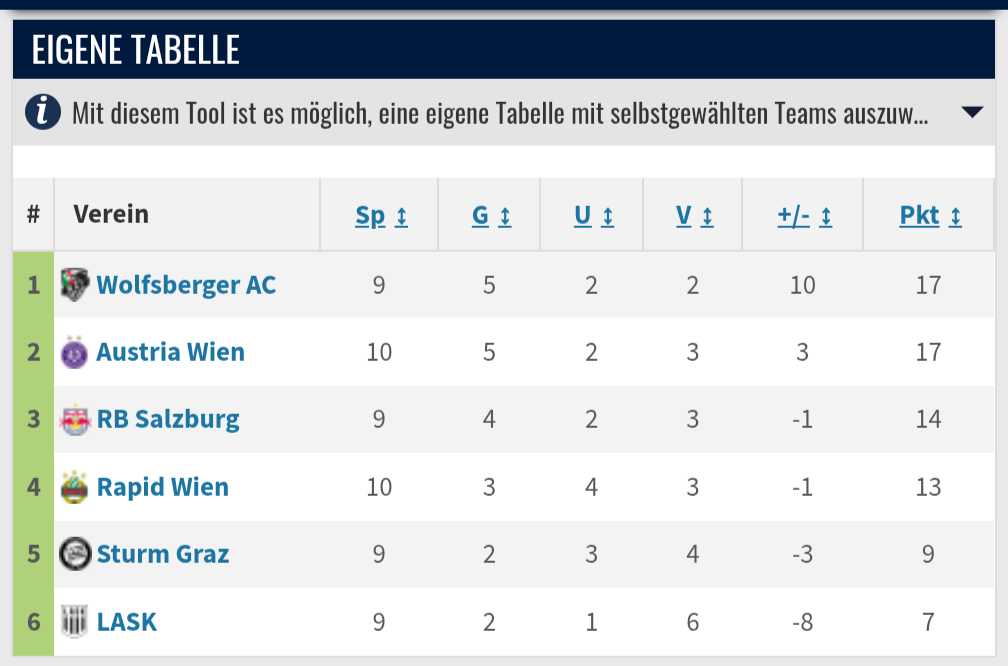
Task: Open the Austria Wien team link
Action: (x=170, y=352)
